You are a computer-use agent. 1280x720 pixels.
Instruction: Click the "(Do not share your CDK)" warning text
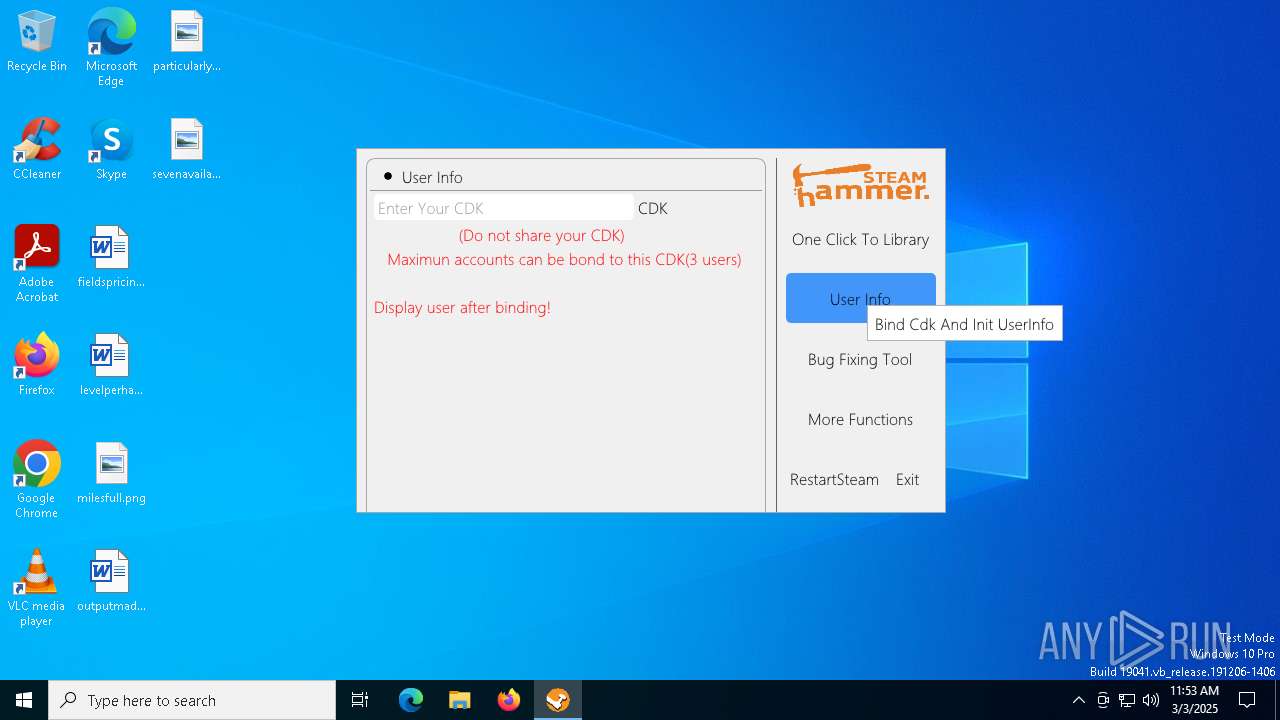pos(542,235)
